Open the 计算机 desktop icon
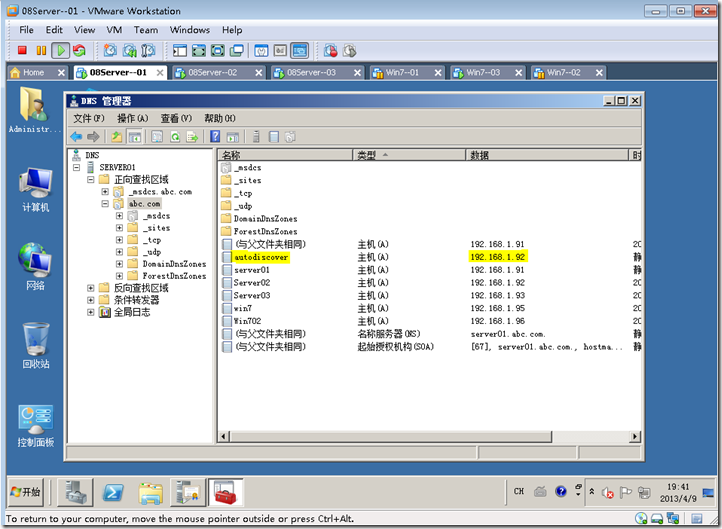The height and width of the screenshot is (529, 722). coord(35,190)
